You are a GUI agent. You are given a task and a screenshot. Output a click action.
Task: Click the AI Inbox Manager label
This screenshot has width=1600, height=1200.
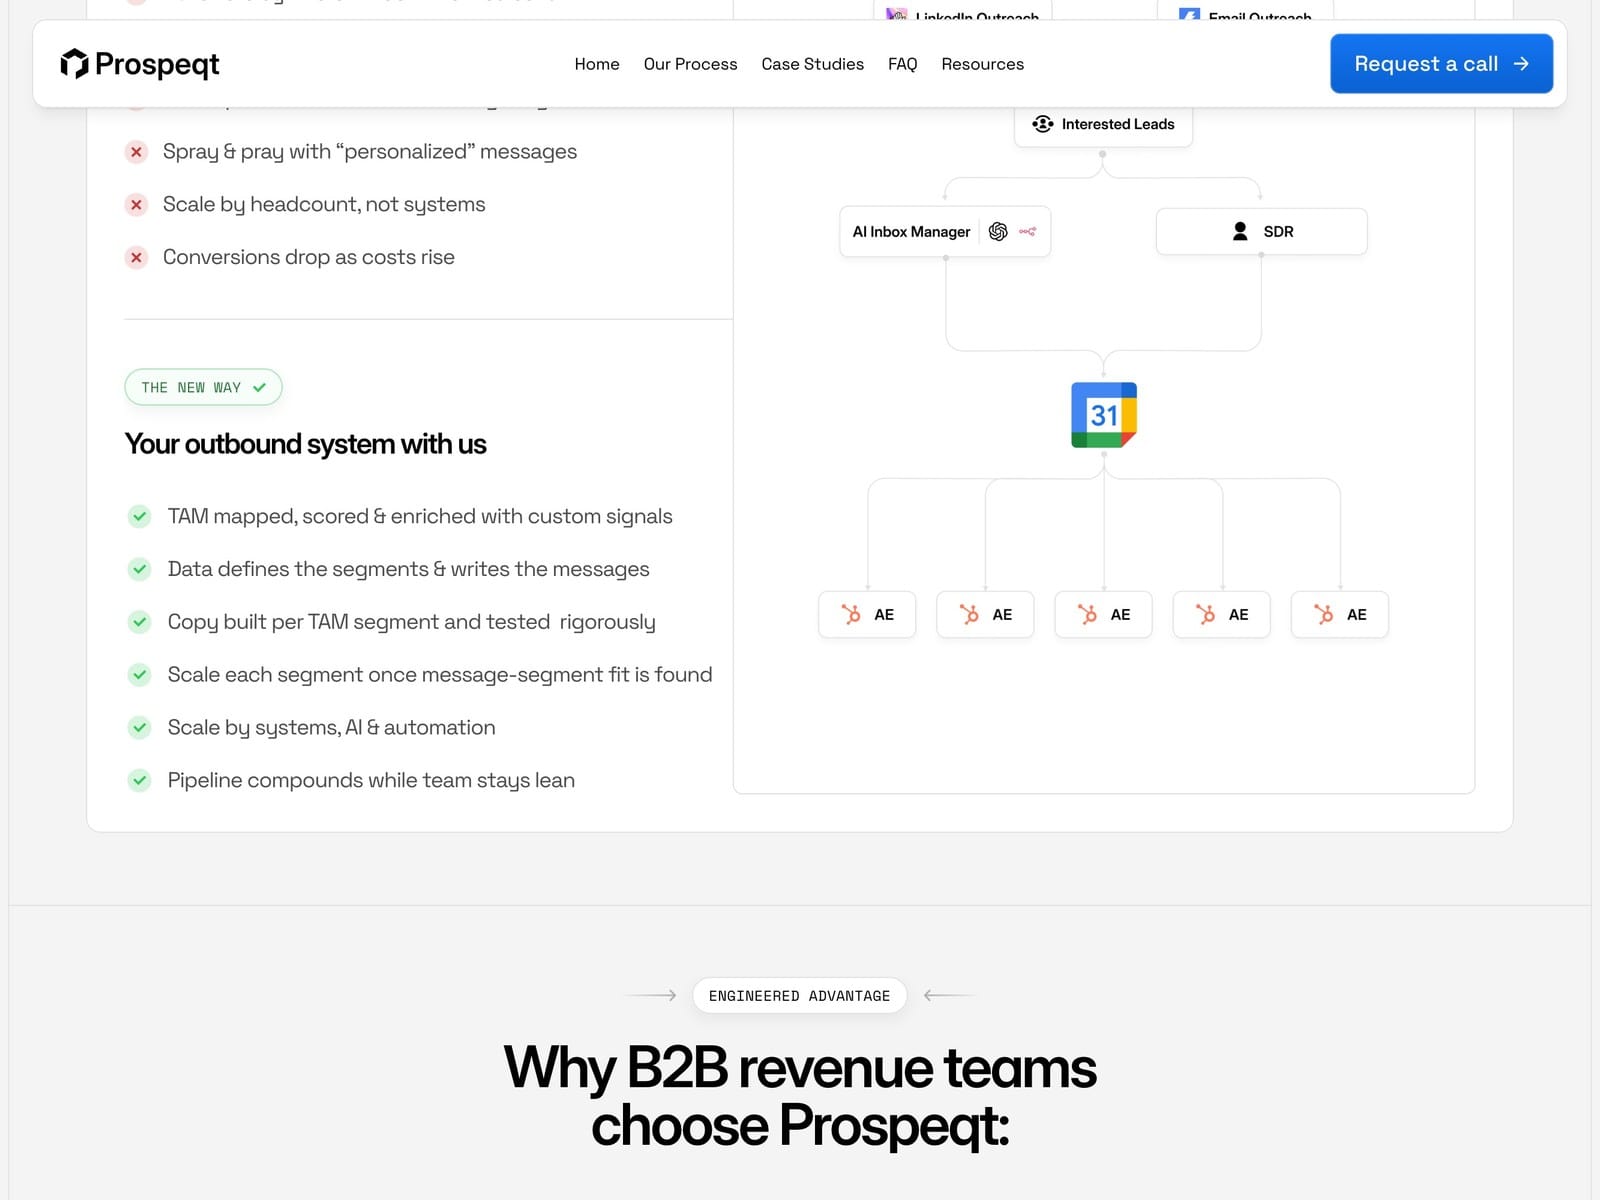[911, 232]
